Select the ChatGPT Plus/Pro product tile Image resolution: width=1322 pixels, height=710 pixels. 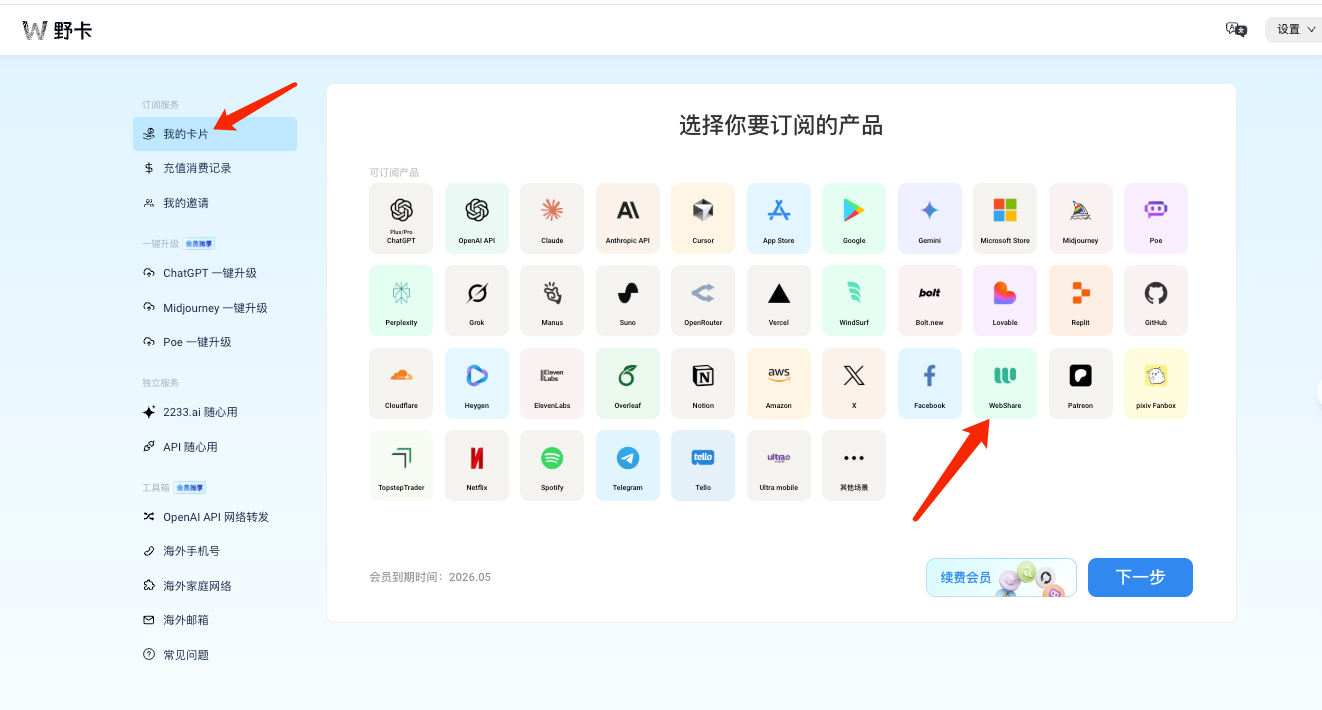pos(401,218)
